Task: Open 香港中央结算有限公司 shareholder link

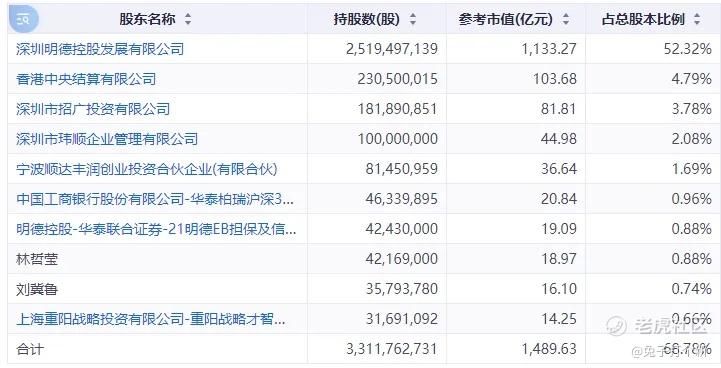Action: 86,79
